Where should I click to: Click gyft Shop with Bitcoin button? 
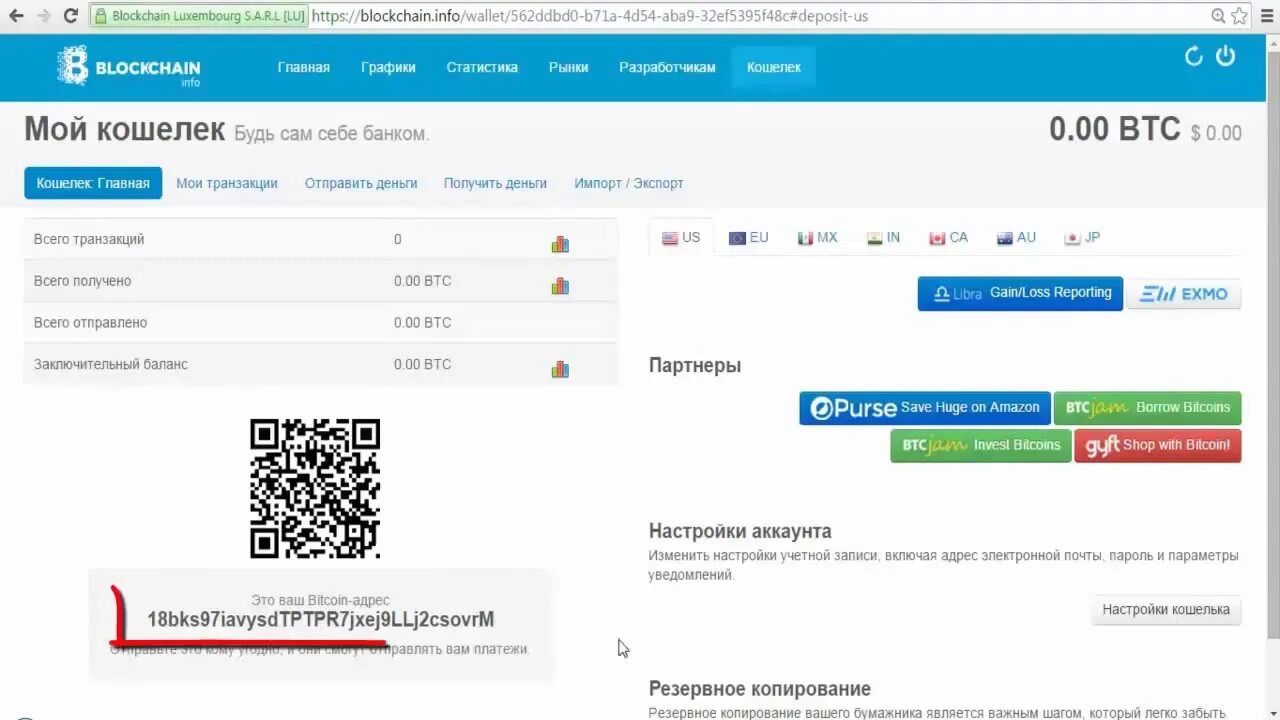pos(1158,445)
